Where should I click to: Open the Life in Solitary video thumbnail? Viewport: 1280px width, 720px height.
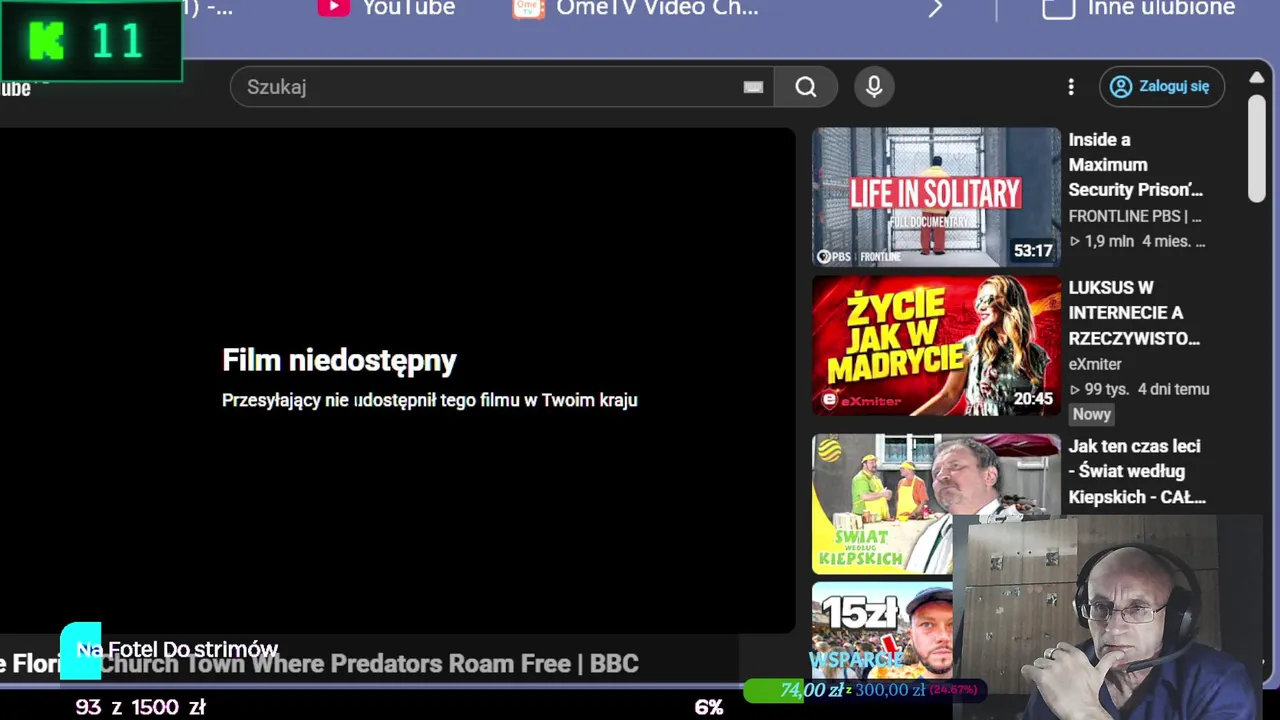click(x=936, y=196)
